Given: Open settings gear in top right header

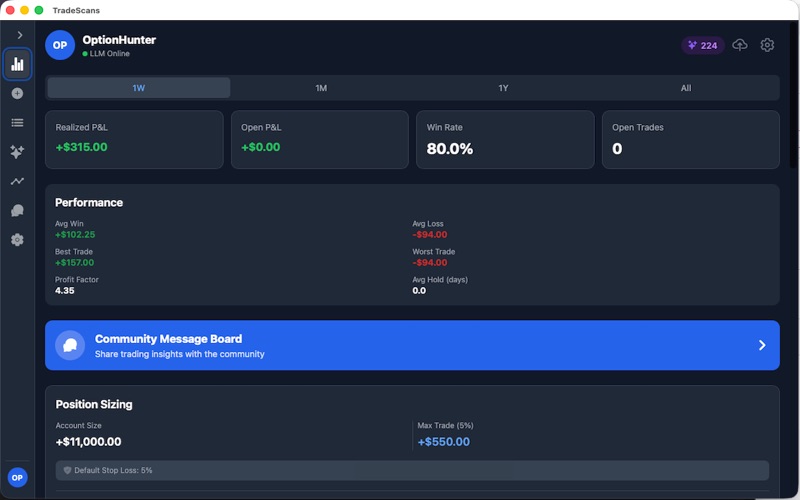Looking at the screenshot, I should click(x=767, y=45).
